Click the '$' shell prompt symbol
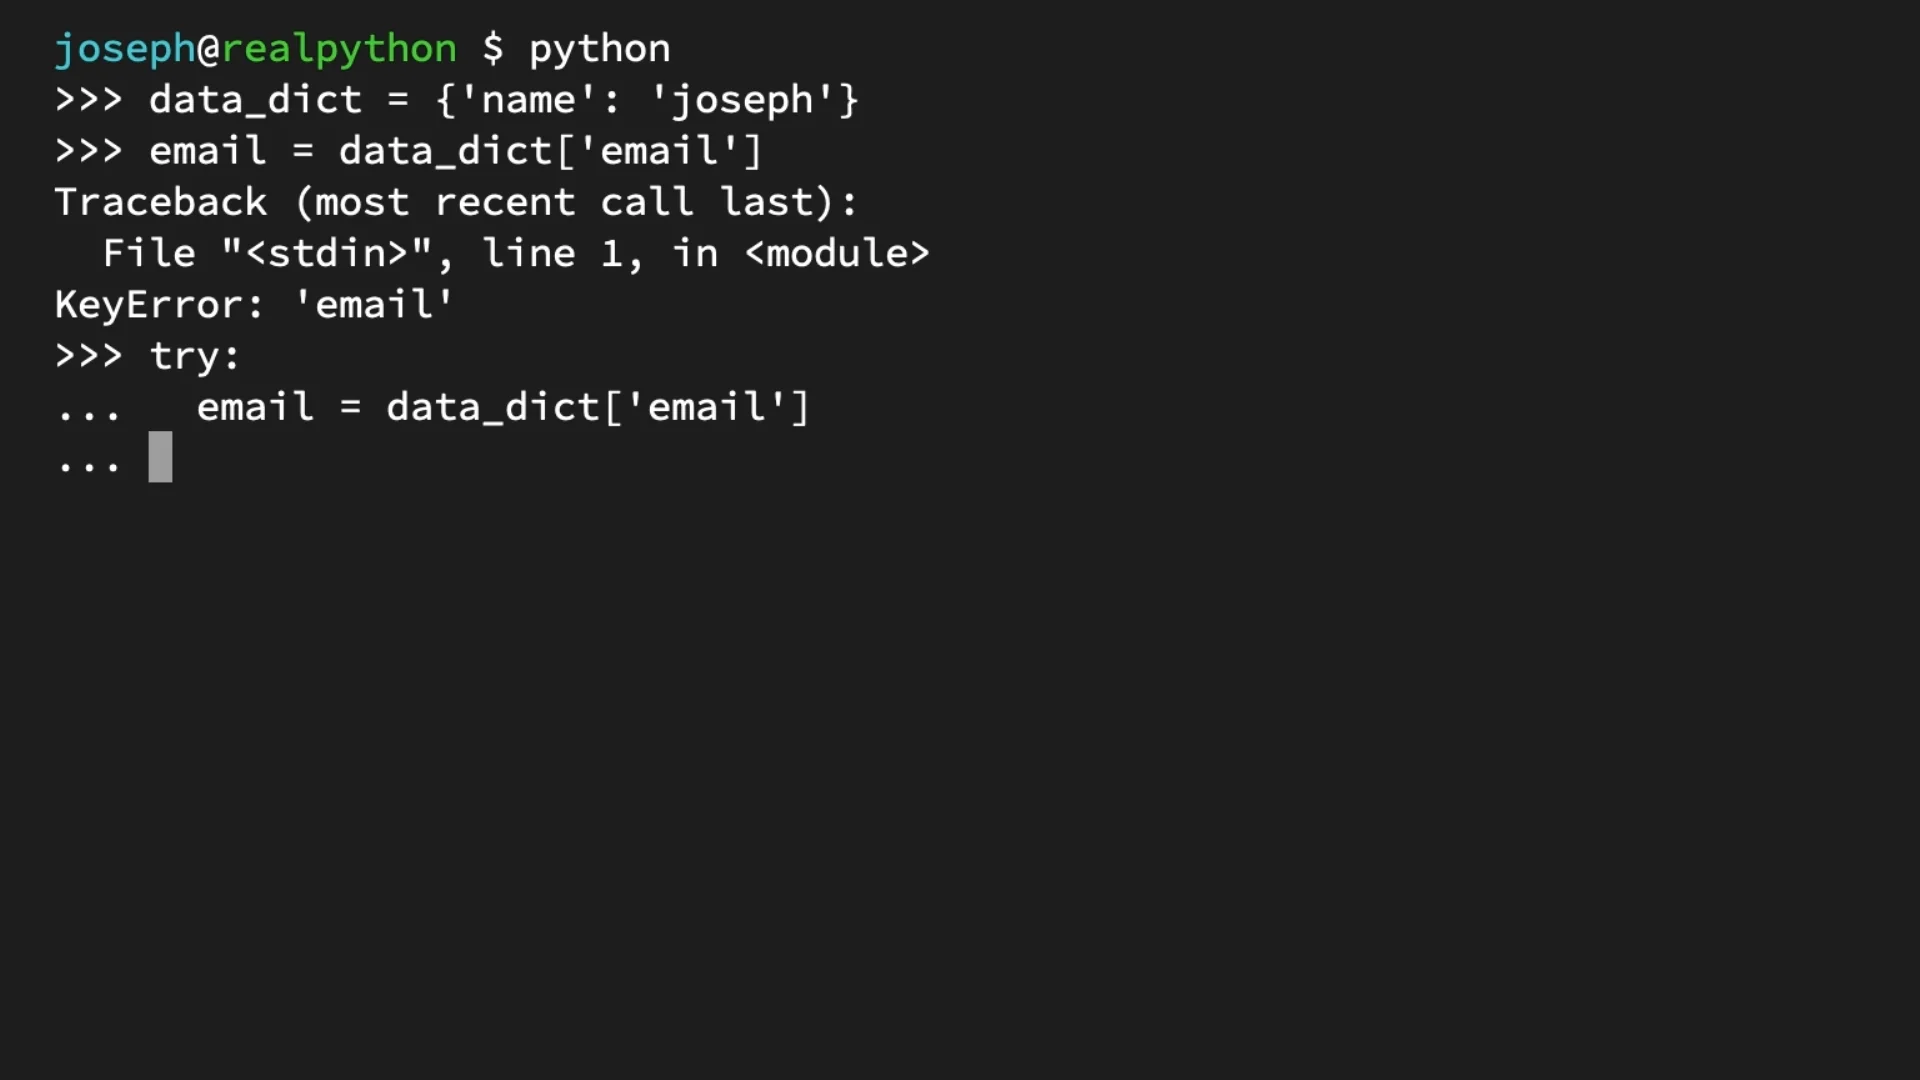Viewport: 1920px width, 1080px height. click(493, 49)
